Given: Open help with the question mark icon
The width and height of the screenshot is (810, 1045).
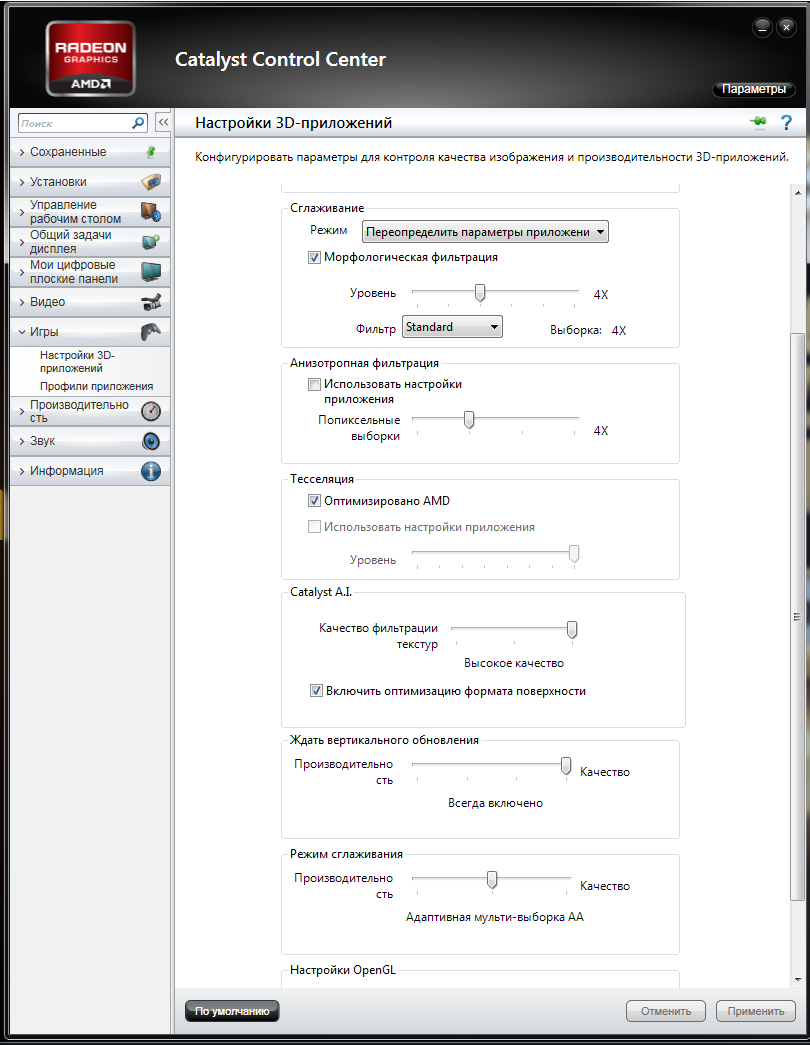Looking at the screenshot, I should tap(787, 123).
